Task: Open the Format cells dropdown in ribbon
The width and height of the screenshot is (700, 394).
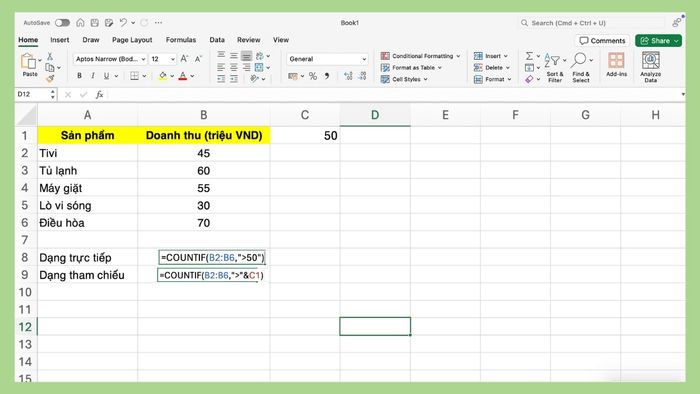Action: tap(492, 79)
